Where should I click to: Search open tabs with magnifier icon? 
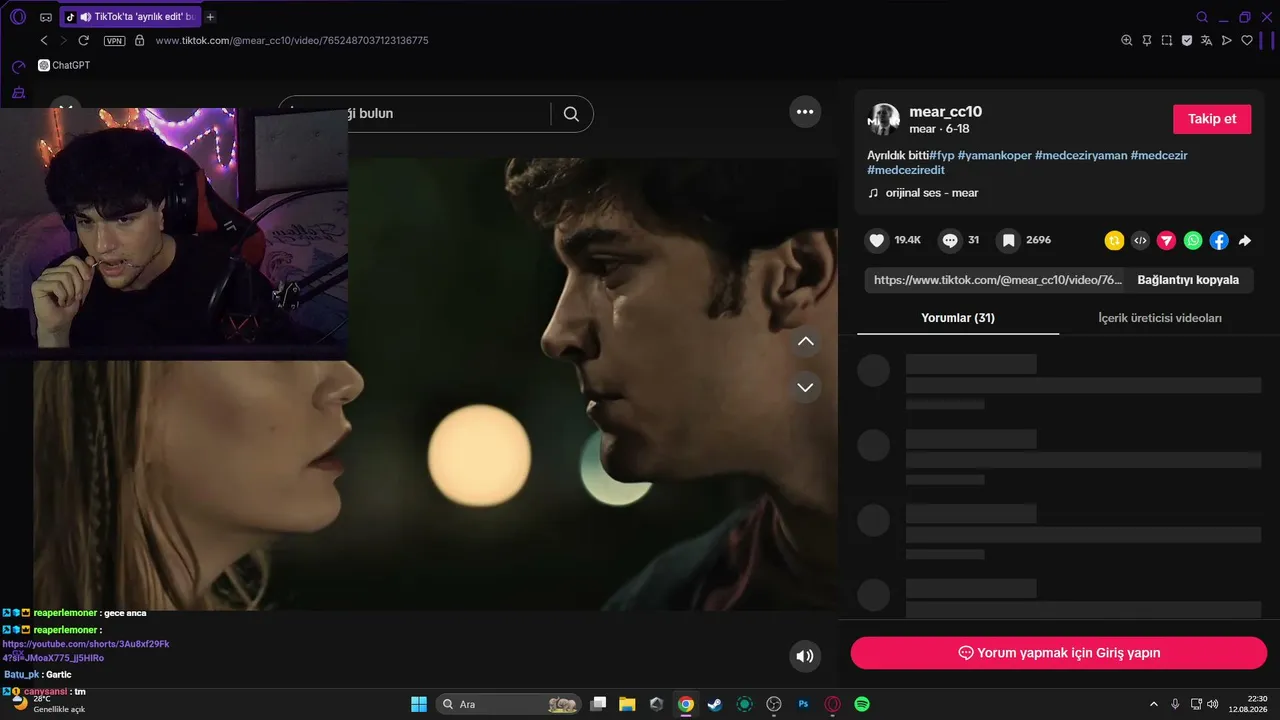1202,17
